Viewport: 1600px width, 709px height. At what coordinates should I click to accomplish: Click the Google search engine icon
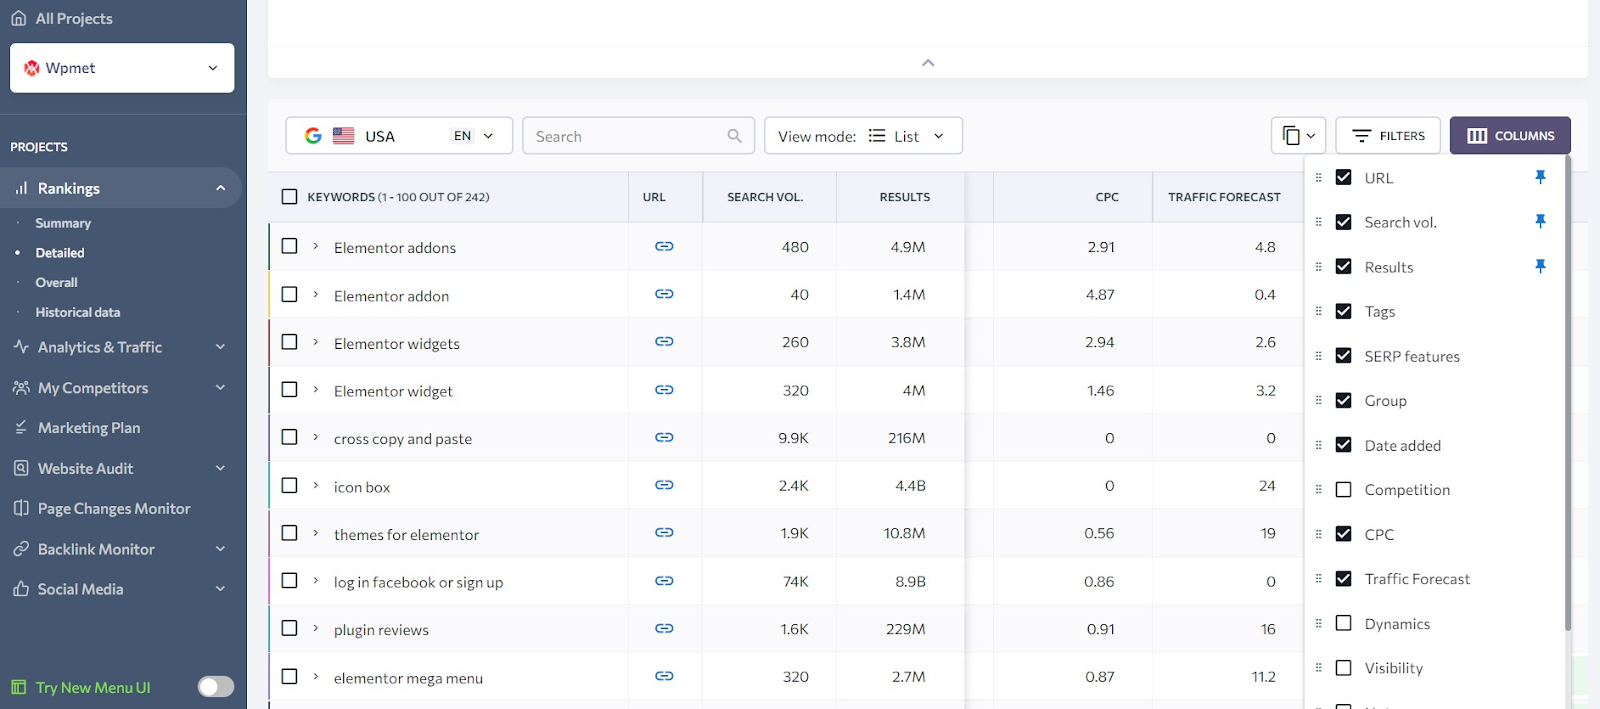point(313,136)
